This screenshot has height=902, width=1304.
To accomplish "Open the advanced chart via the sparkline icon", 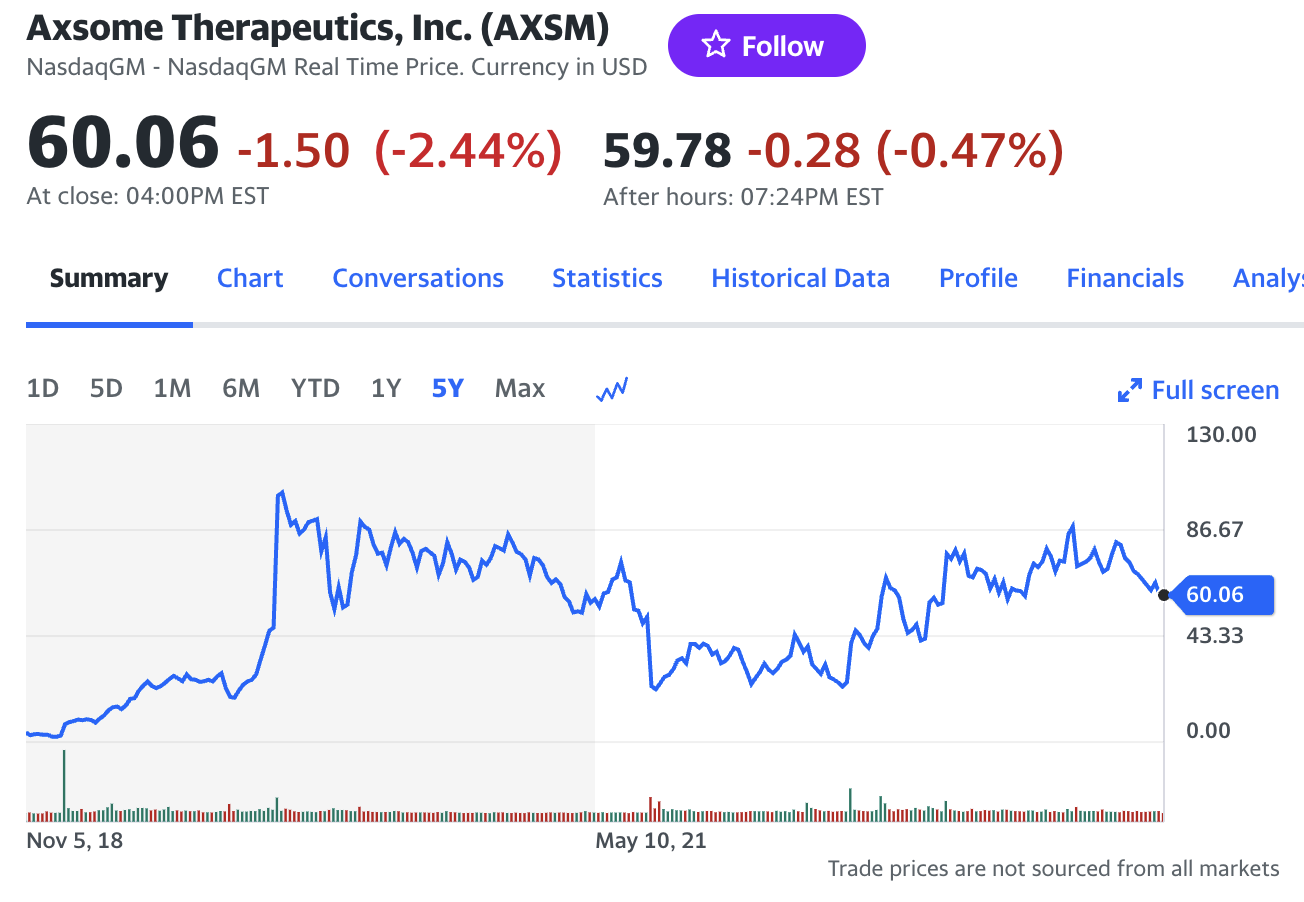I will click(x=611, y=389).
